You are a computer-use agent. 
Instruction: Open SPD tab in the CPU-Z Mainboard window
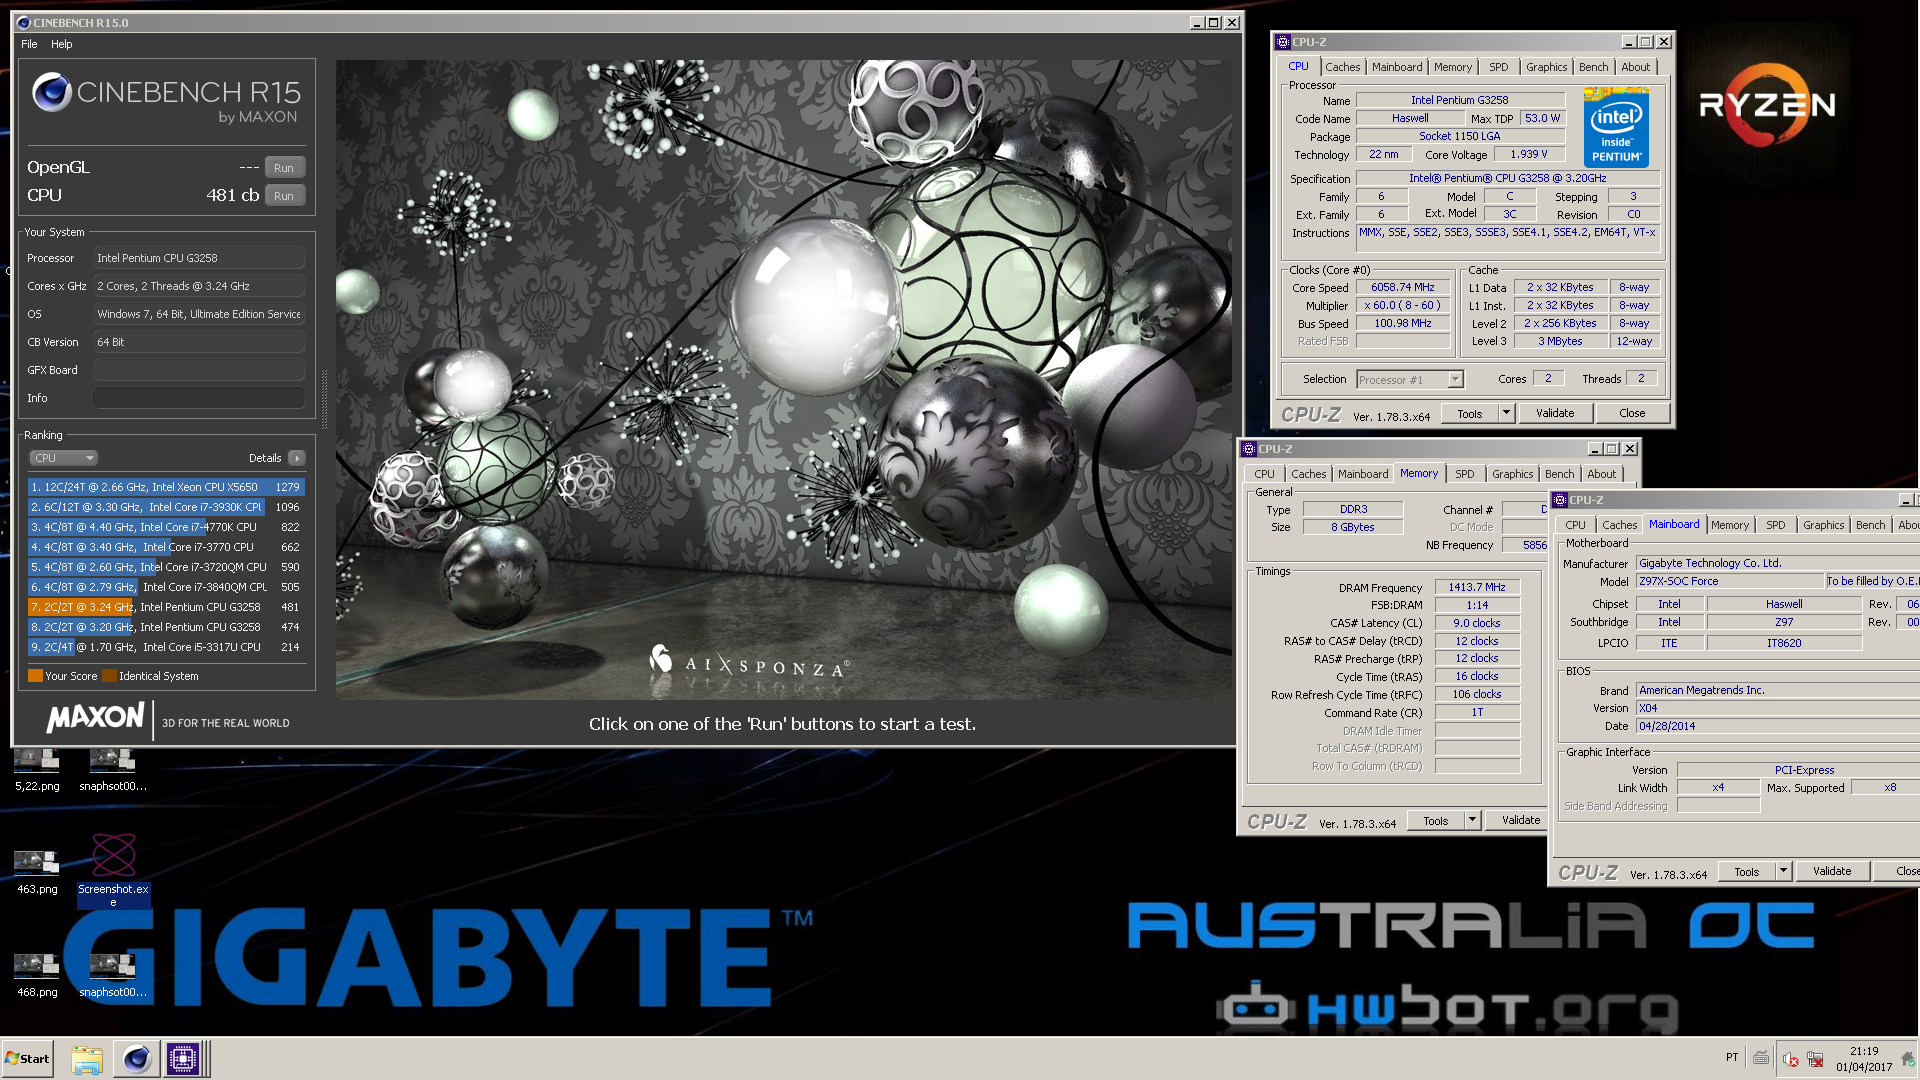tap(1775, 525)
